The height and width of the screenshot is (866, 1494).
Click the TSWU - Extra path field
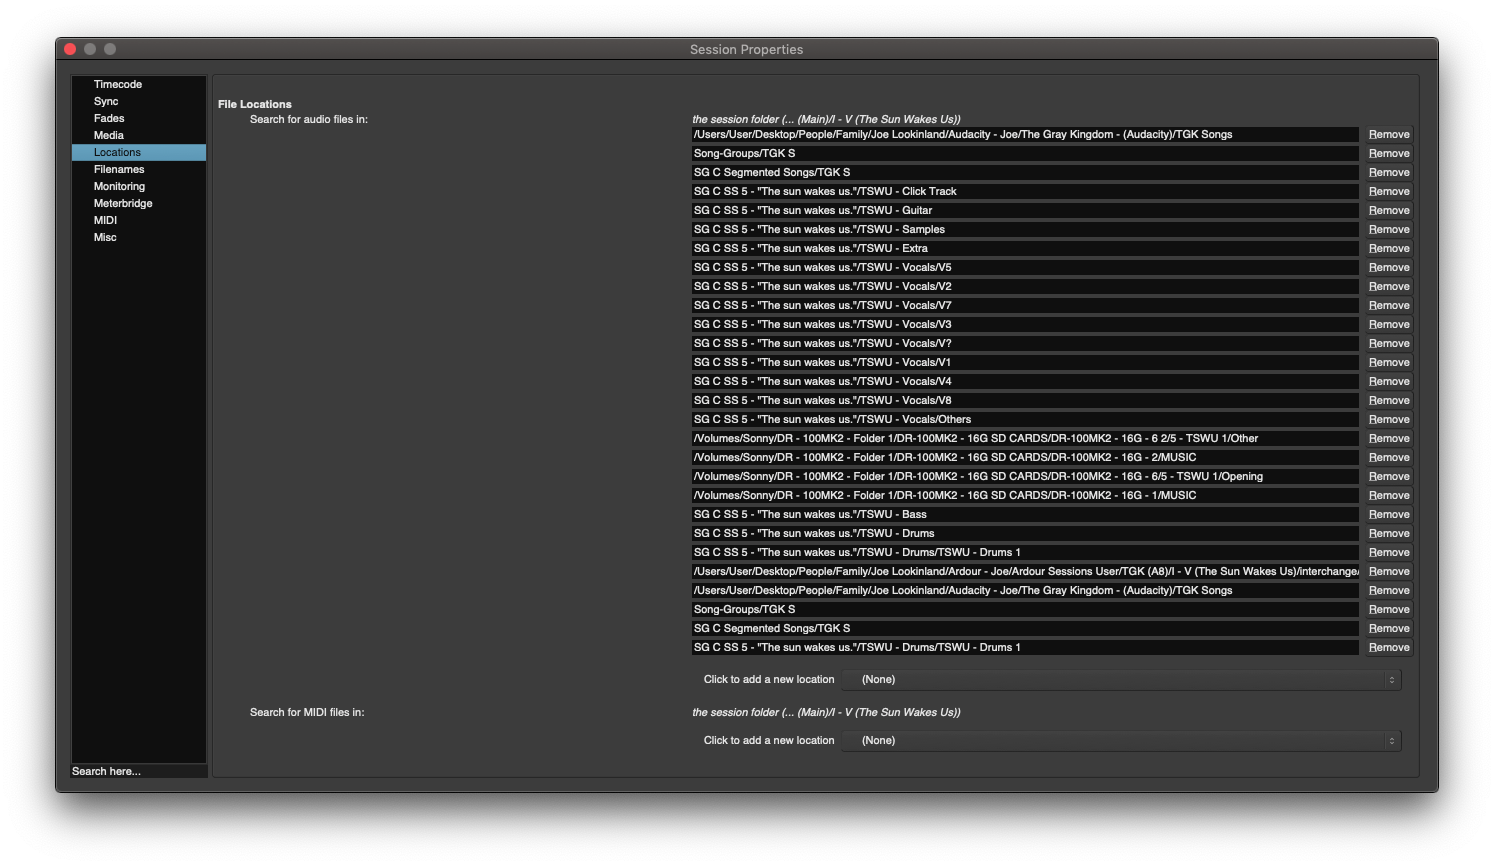pos(1024,249)
